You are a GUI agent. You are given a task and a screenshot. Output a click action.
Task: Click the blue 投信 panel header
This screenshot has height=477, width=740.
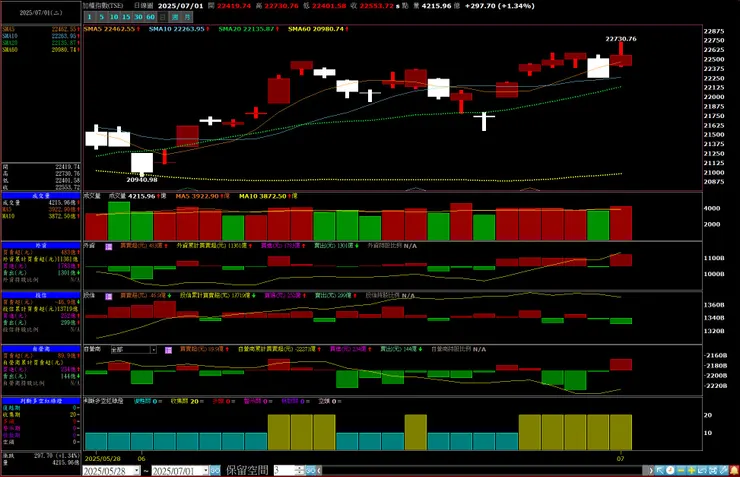tap(41, 295)
